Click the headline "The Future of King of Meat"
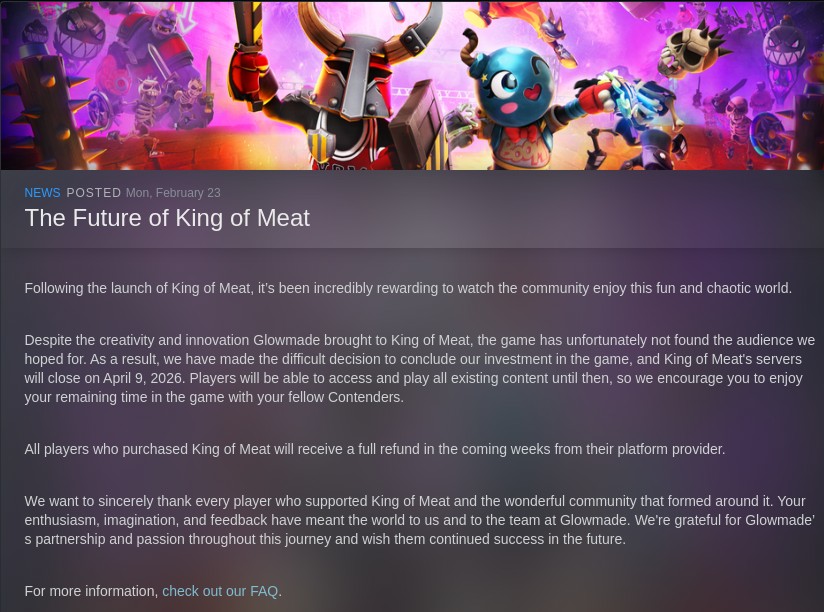The image size is (824, 612). click(167, 218)
